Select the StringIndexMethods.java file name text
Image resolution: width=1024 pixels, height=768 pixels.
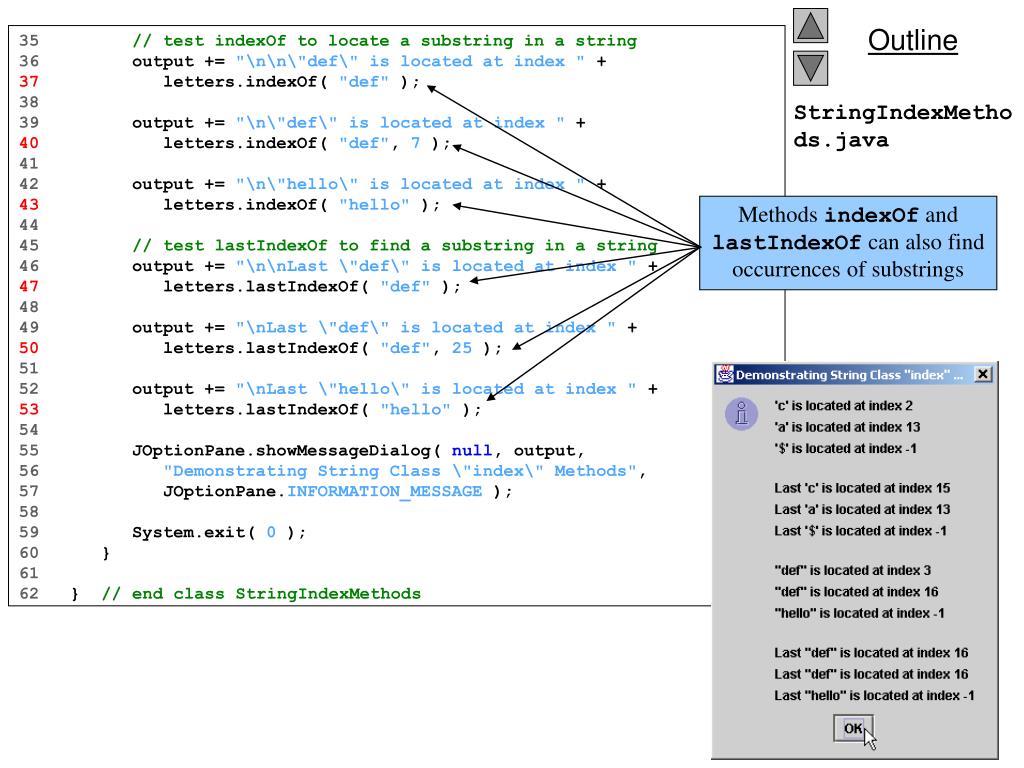coord(902,126)
